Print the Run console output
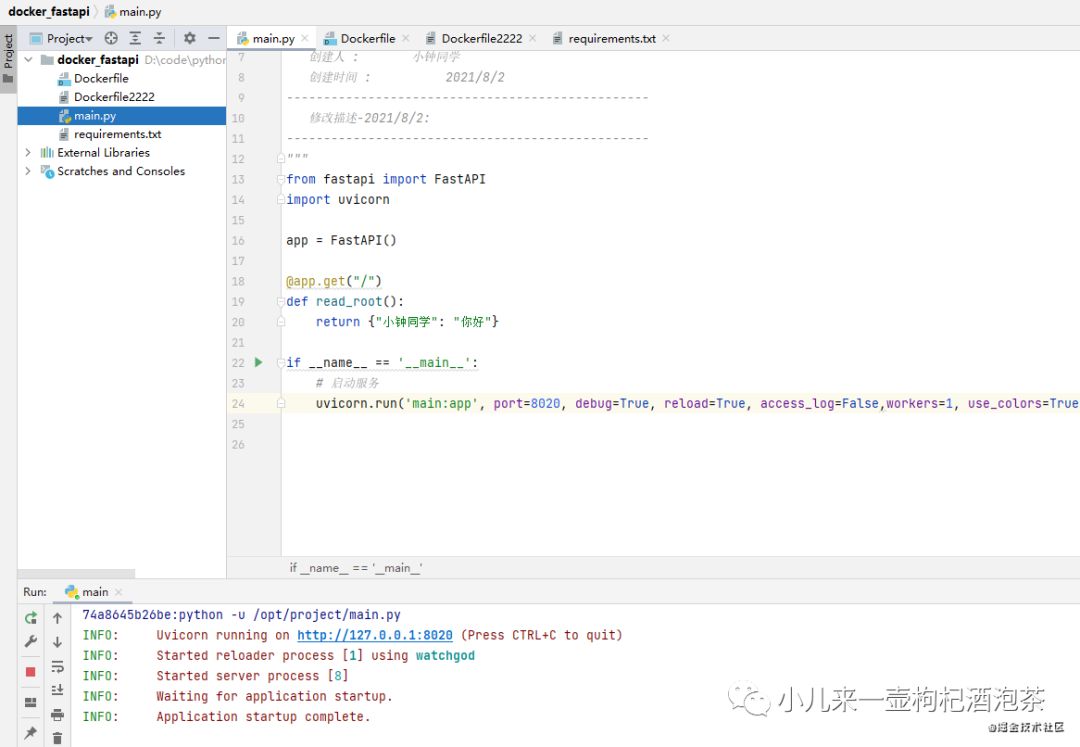 [x=57, y=714]
